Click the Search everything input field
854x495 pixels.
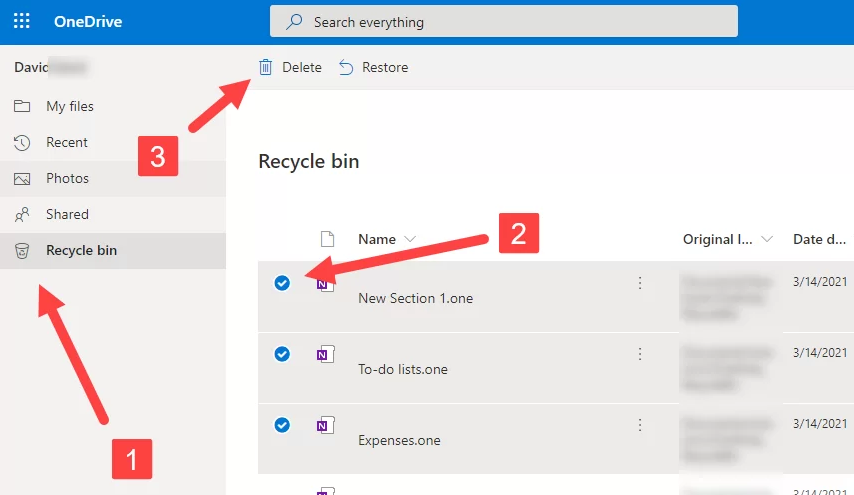click(x=504, y=21)
